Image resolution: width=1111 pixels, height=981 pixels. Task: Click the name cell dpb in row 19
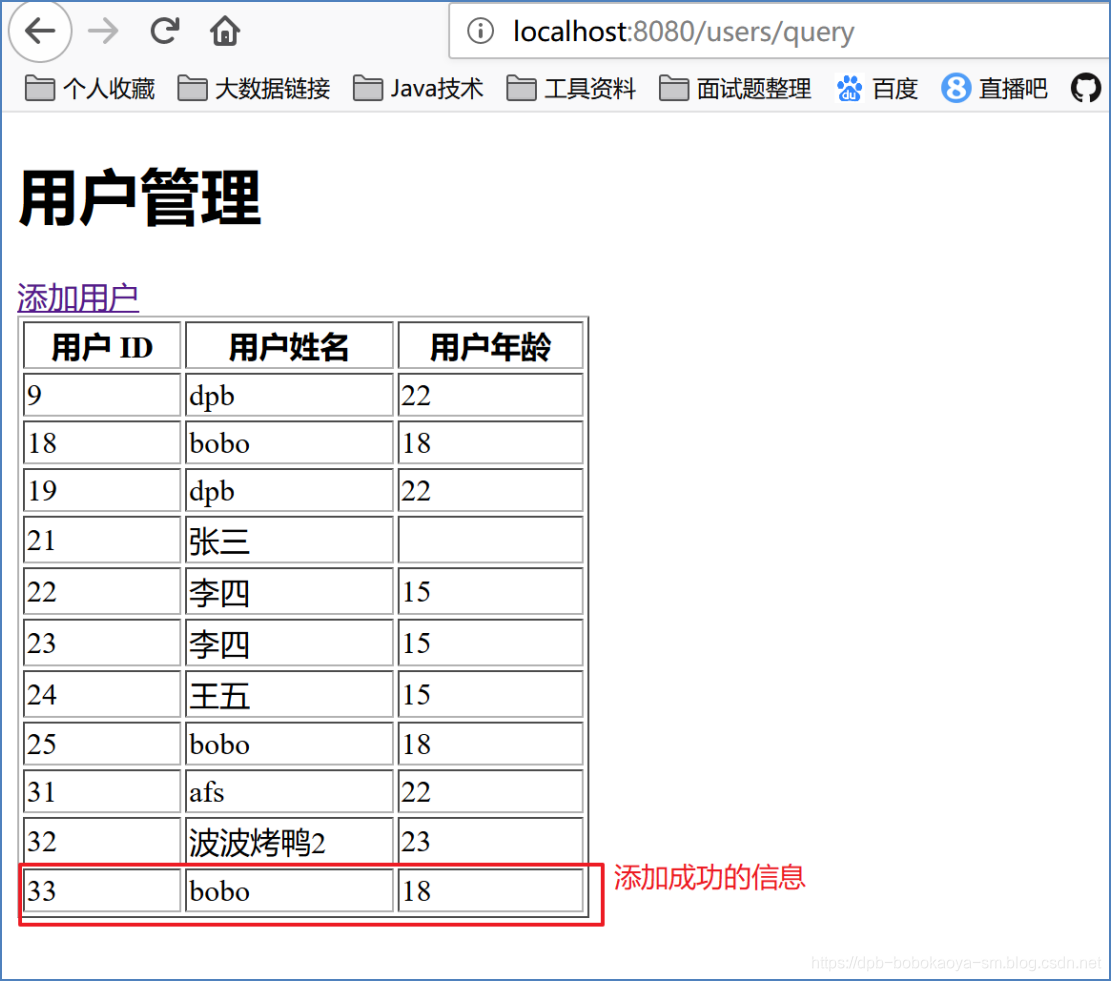click(289, 490)
